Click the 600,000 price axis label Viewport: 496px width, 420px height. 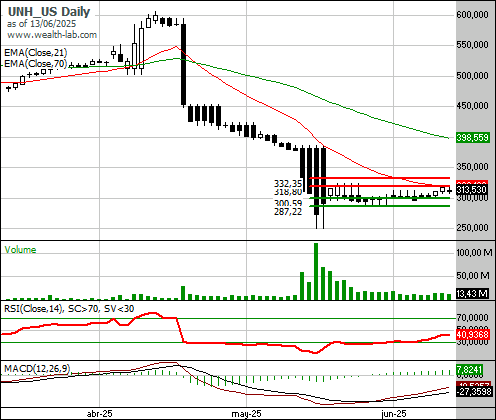[x=472, y=15]
